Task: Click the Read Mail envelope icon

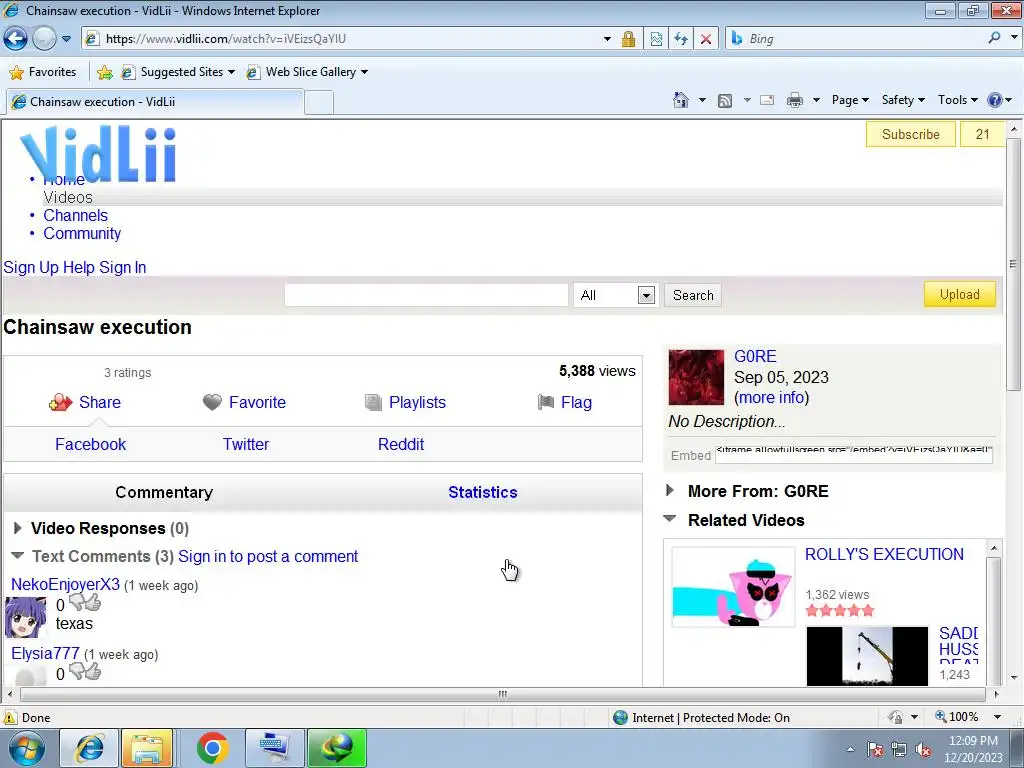Action: click(767, 100)
